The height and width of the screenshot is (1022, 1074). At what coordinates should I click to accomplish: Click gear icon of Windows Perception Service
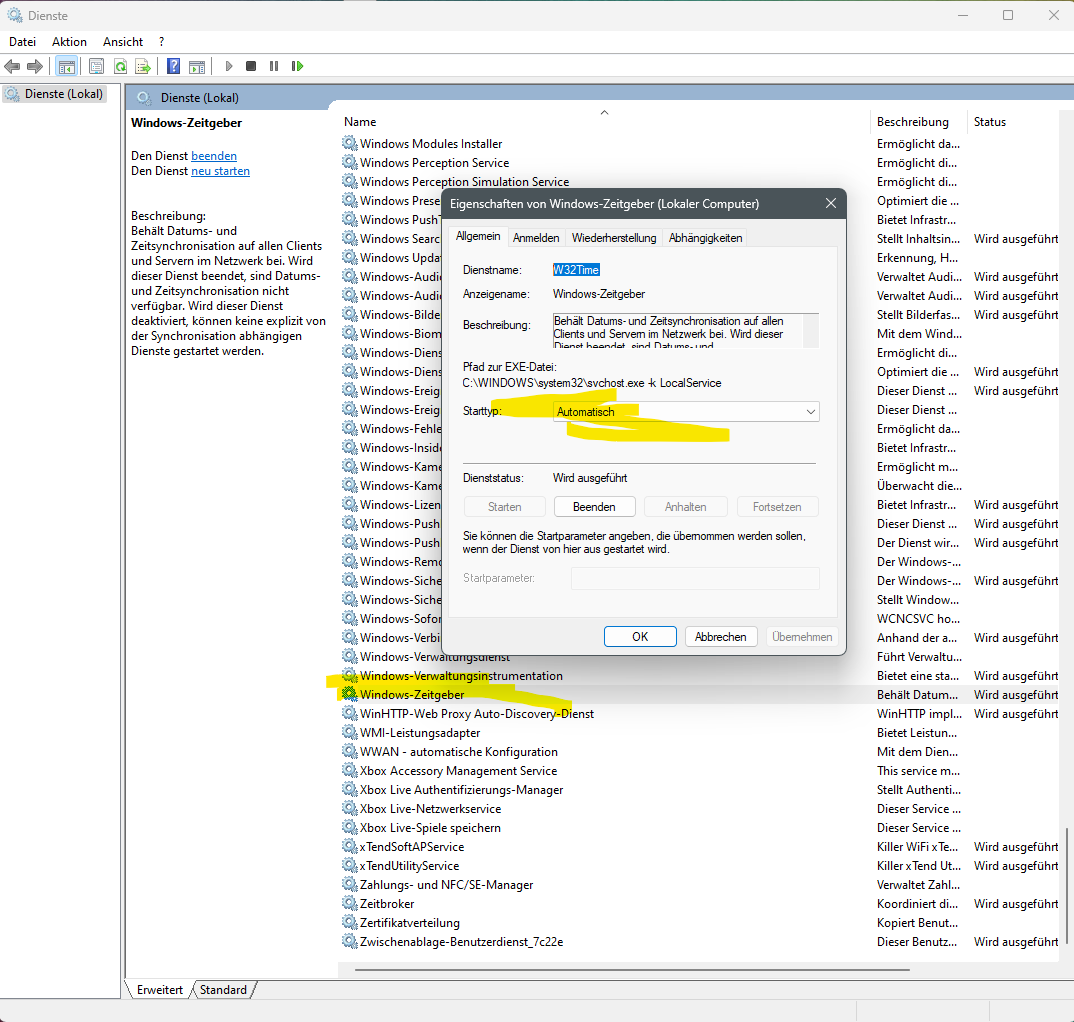[x=350, y=162]
